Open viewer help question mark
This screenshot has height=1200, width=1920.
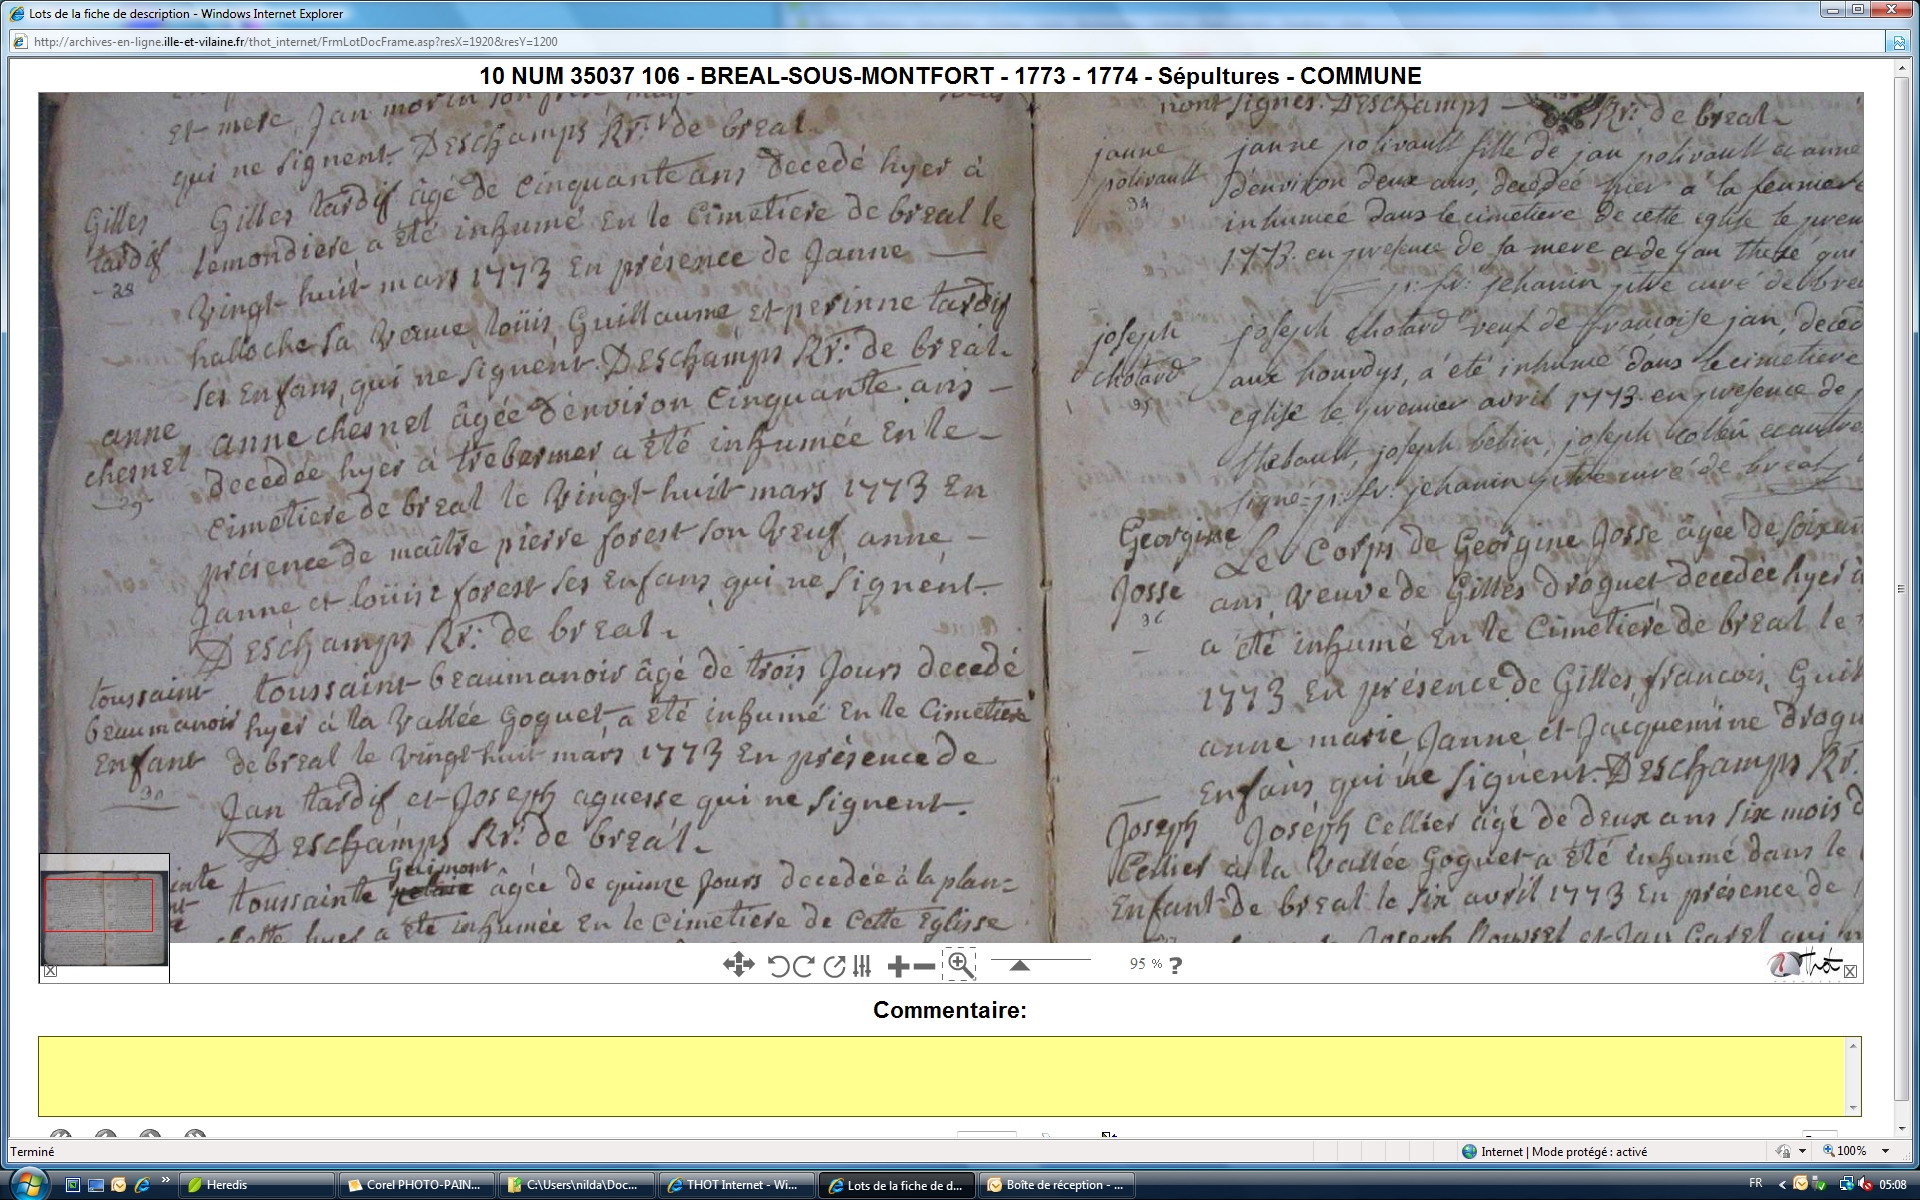pyautogui.click(x=1176, y=965)
